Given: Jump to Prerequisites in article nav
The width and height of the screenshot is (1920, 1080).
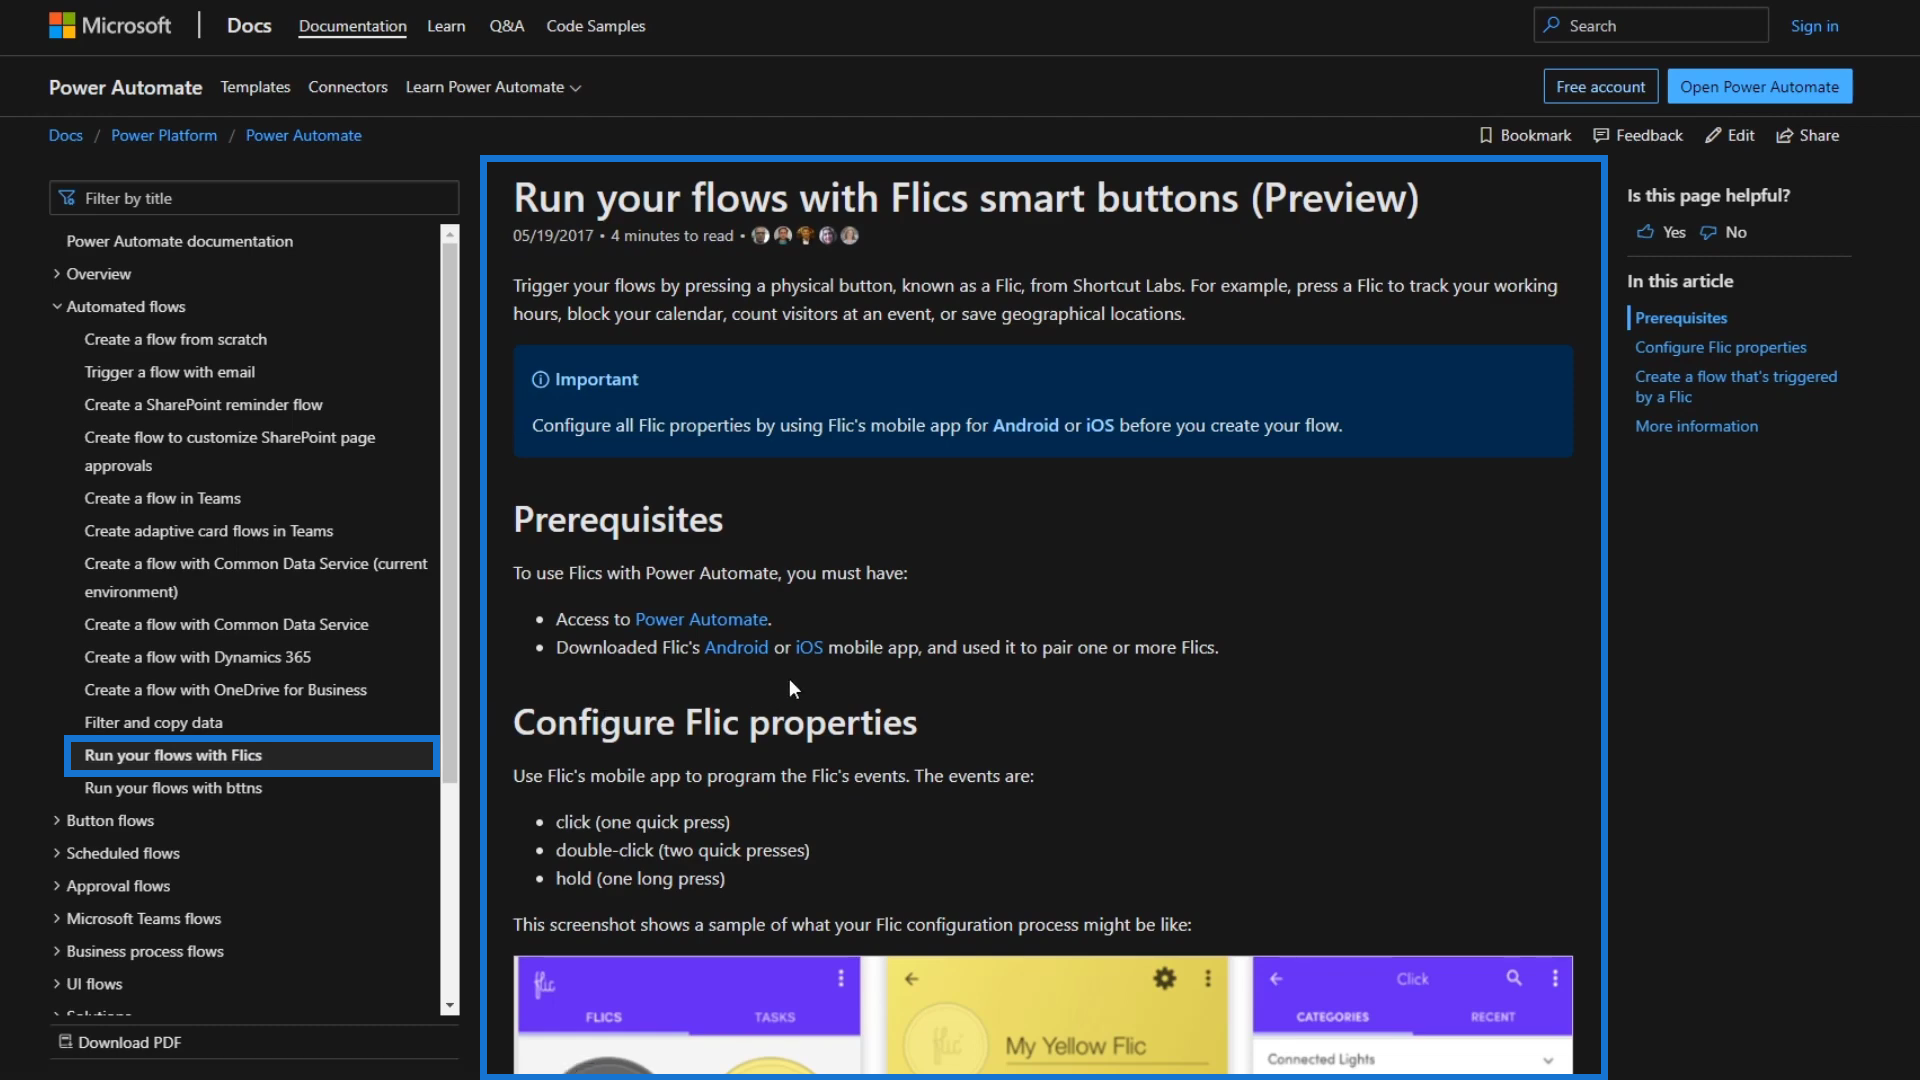Looking at the screenshot, I should [x=1681, y=318].
